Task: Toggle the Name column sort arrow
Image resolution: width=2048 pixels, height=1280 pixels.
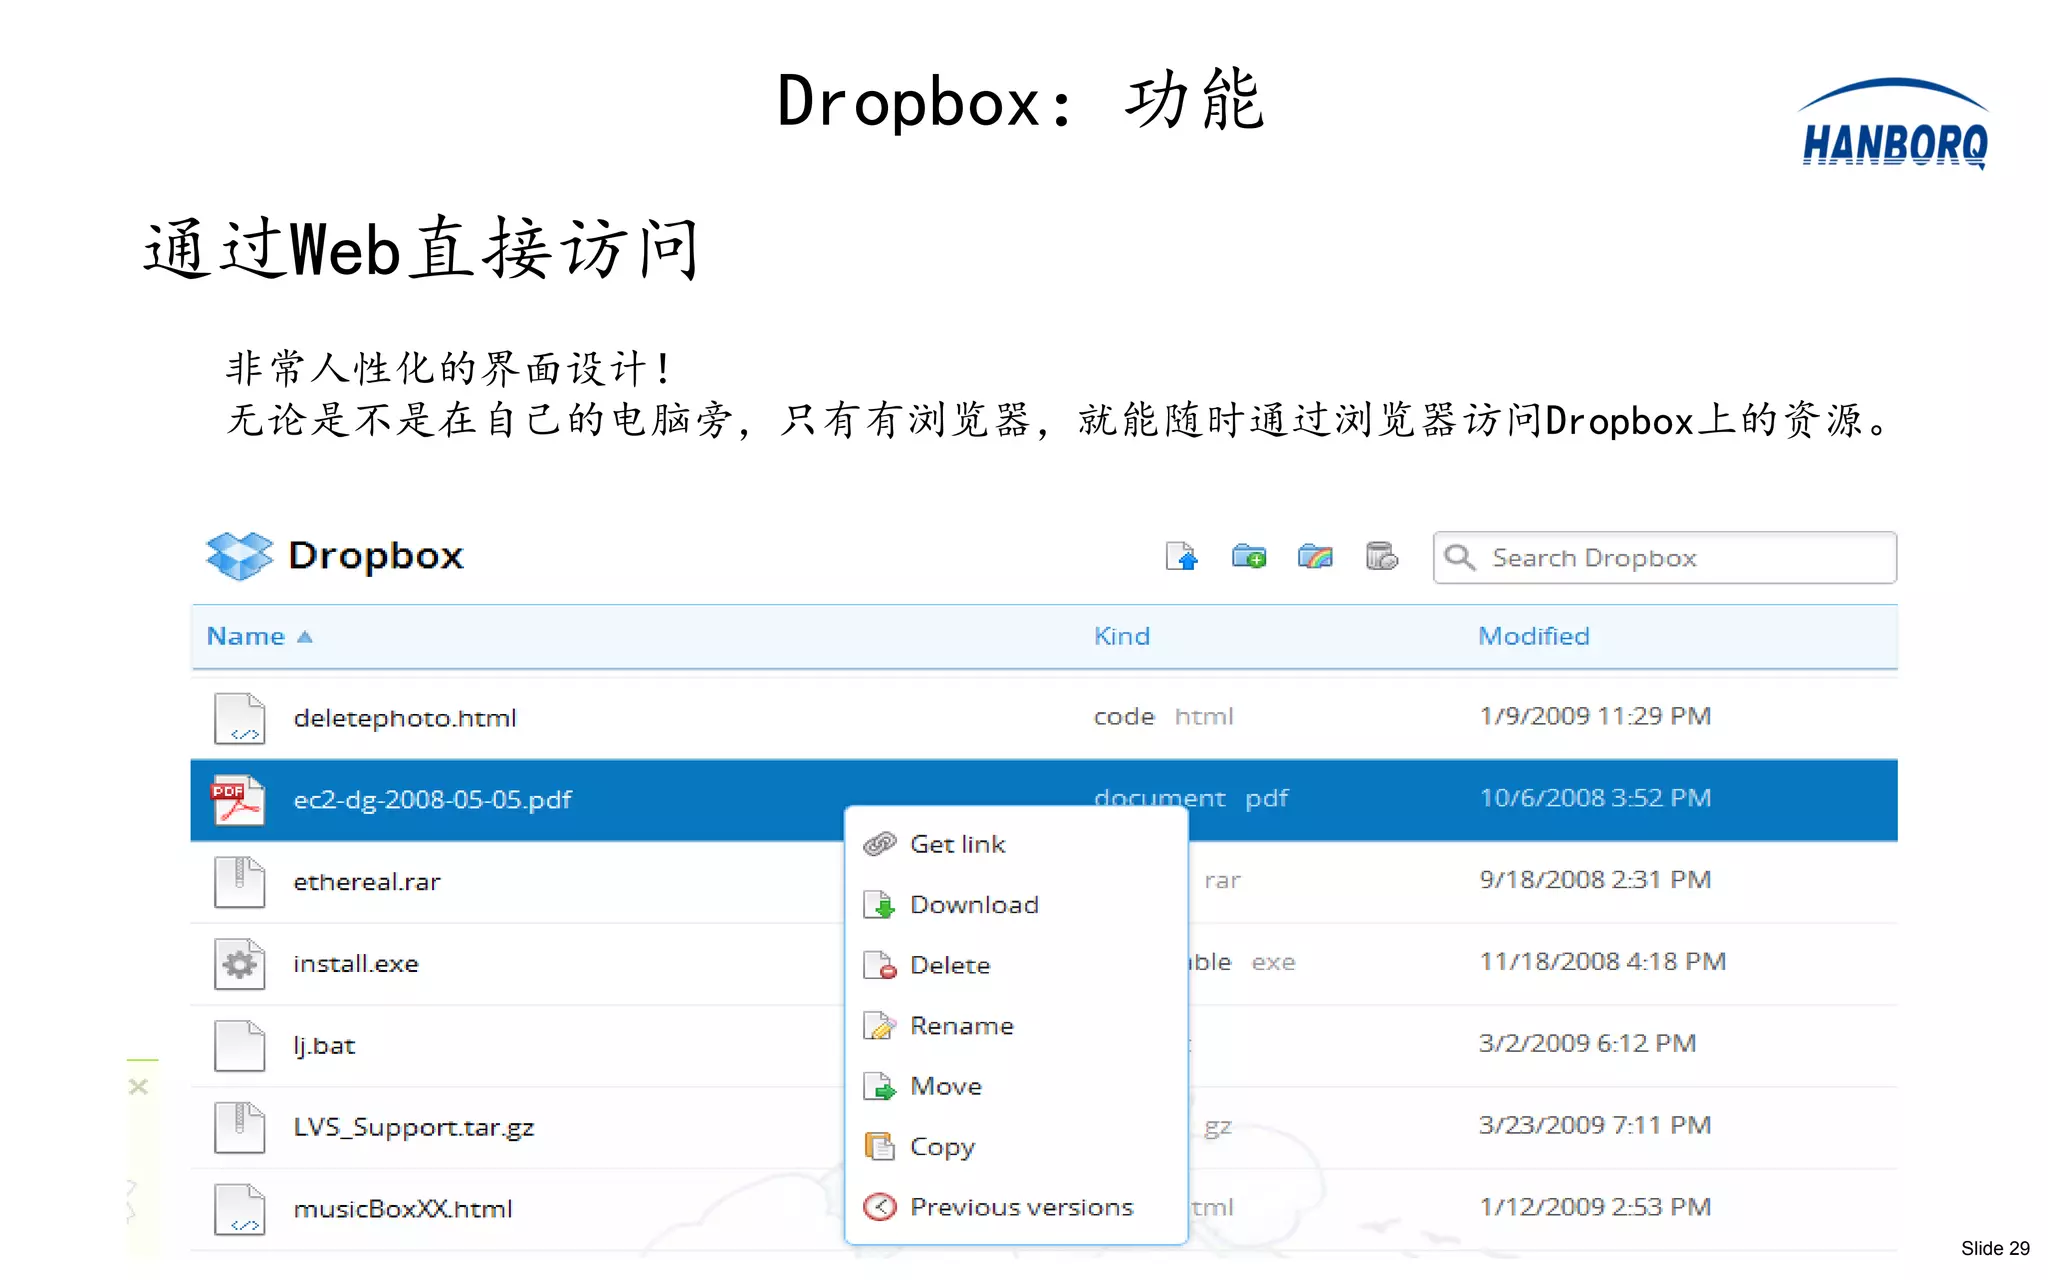Action: 305,637
